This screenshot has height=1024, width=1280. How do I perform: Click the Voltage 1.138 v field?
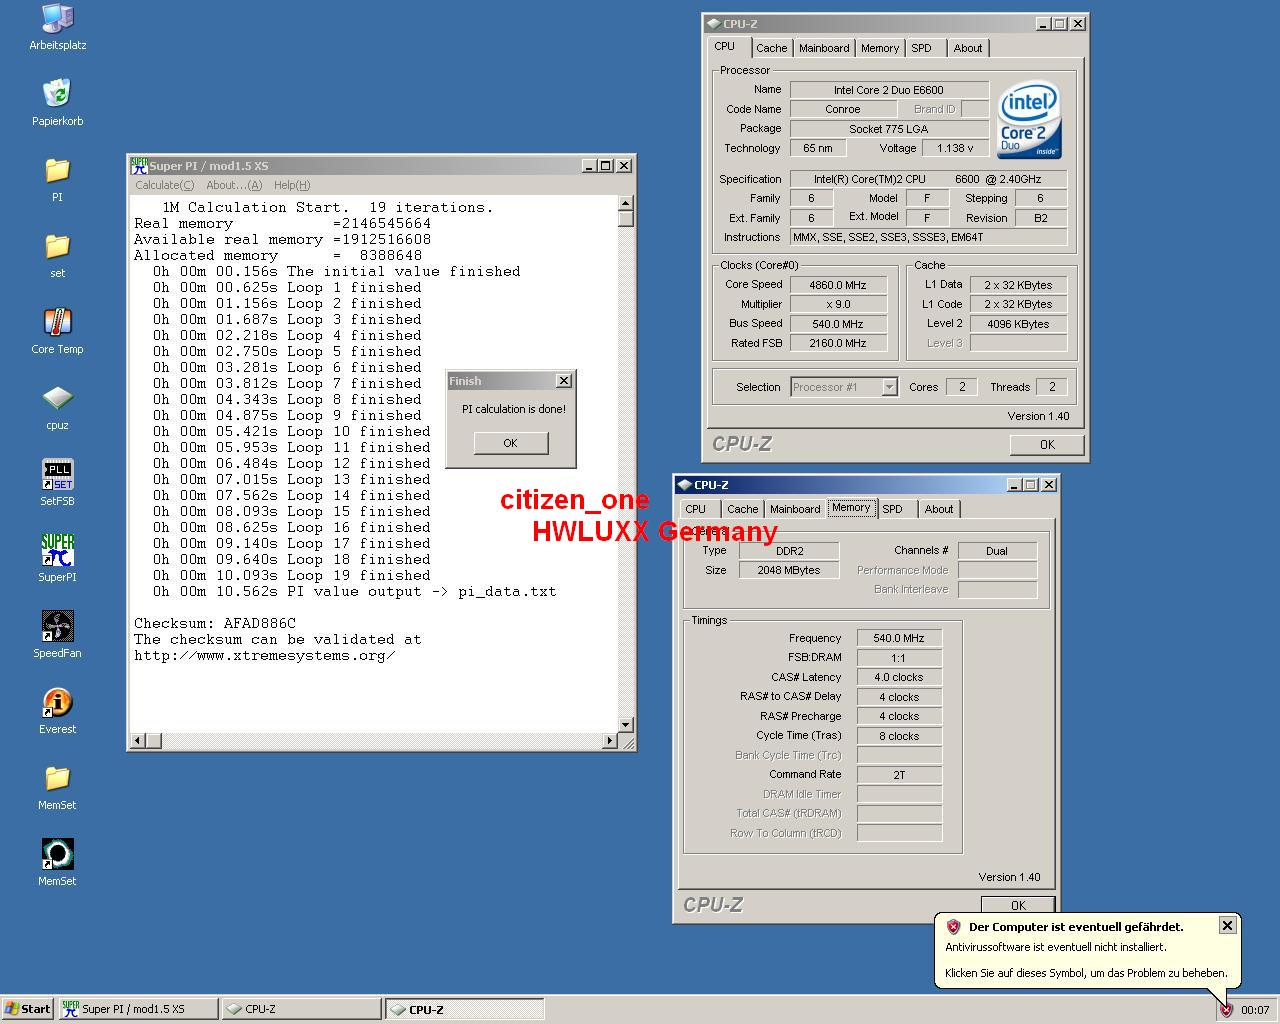[955, 148]
